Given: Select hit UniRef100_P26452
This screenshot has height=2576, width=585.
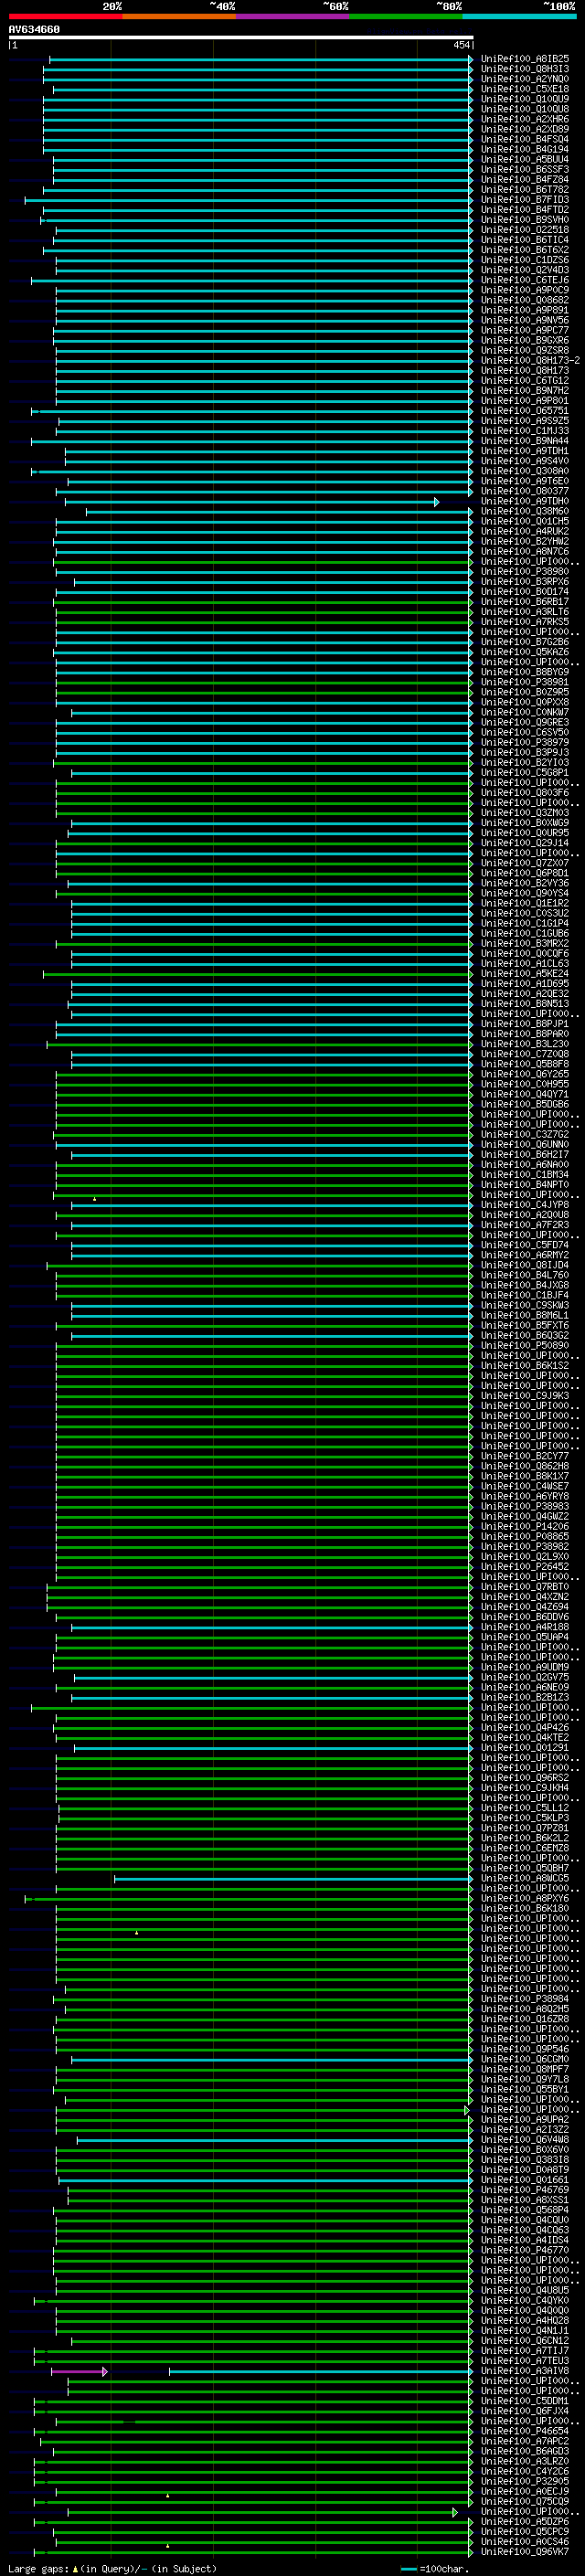Looking at the screenshot, I should pos(525,1567).
